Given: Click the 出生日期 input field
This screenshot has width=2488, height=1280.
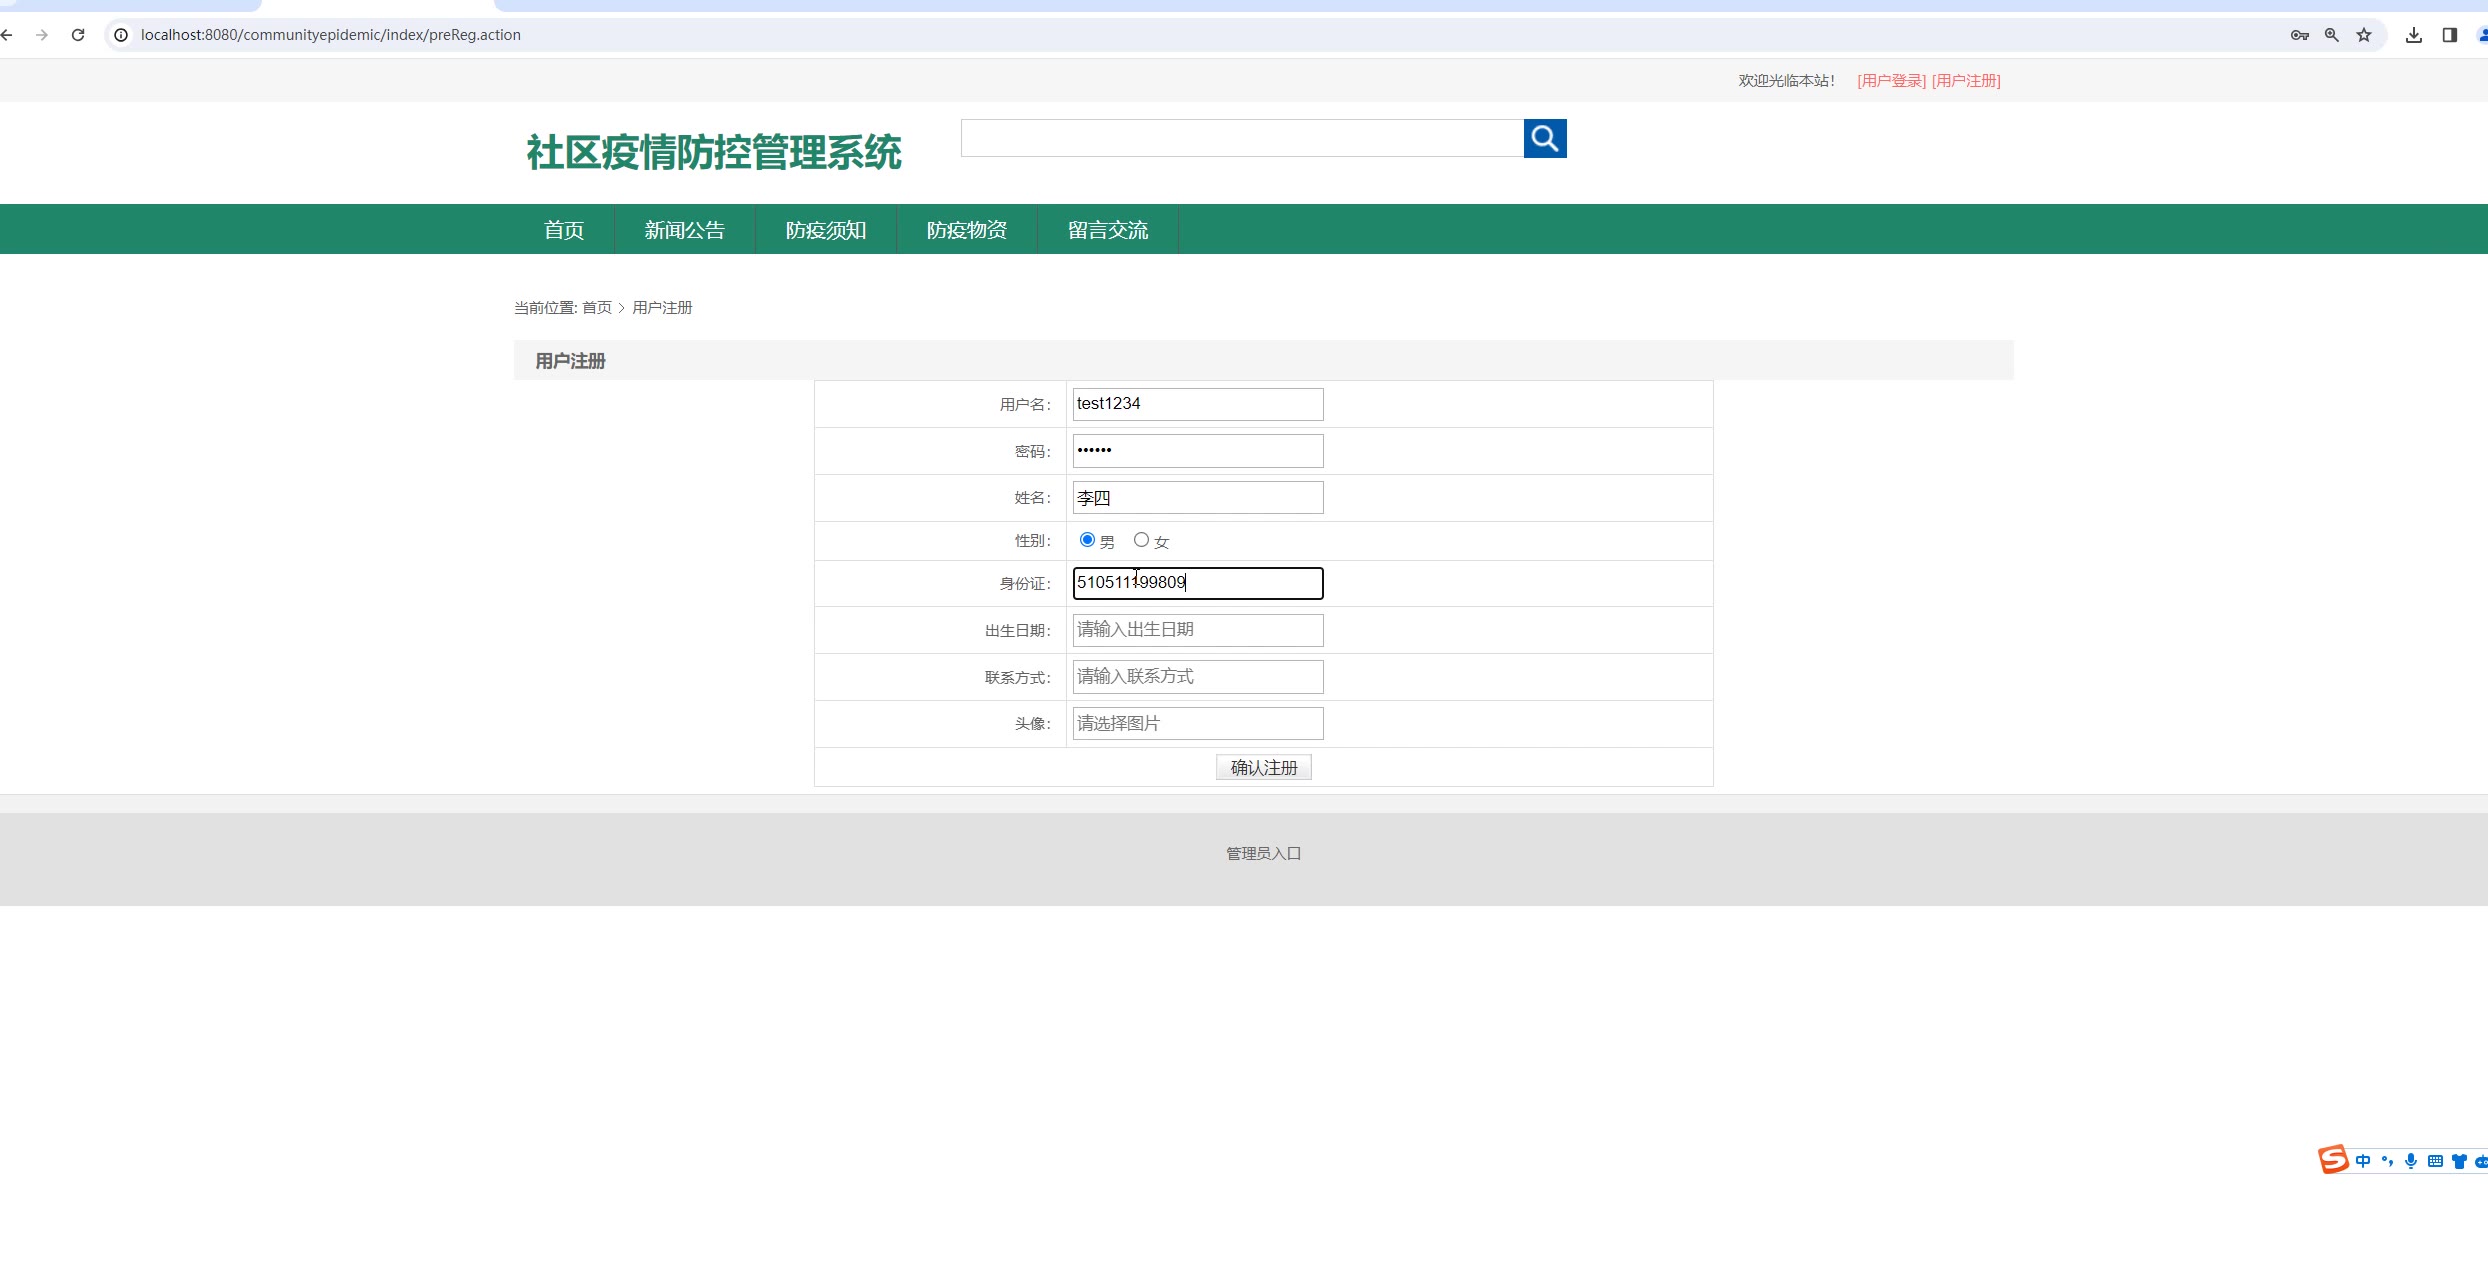Looking at the screenshot, I should (x=1197, y=630).
